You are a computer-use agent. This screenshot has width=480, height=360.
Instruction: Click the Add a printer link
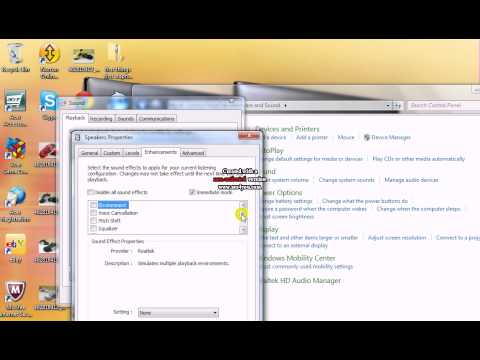[312, 137]
